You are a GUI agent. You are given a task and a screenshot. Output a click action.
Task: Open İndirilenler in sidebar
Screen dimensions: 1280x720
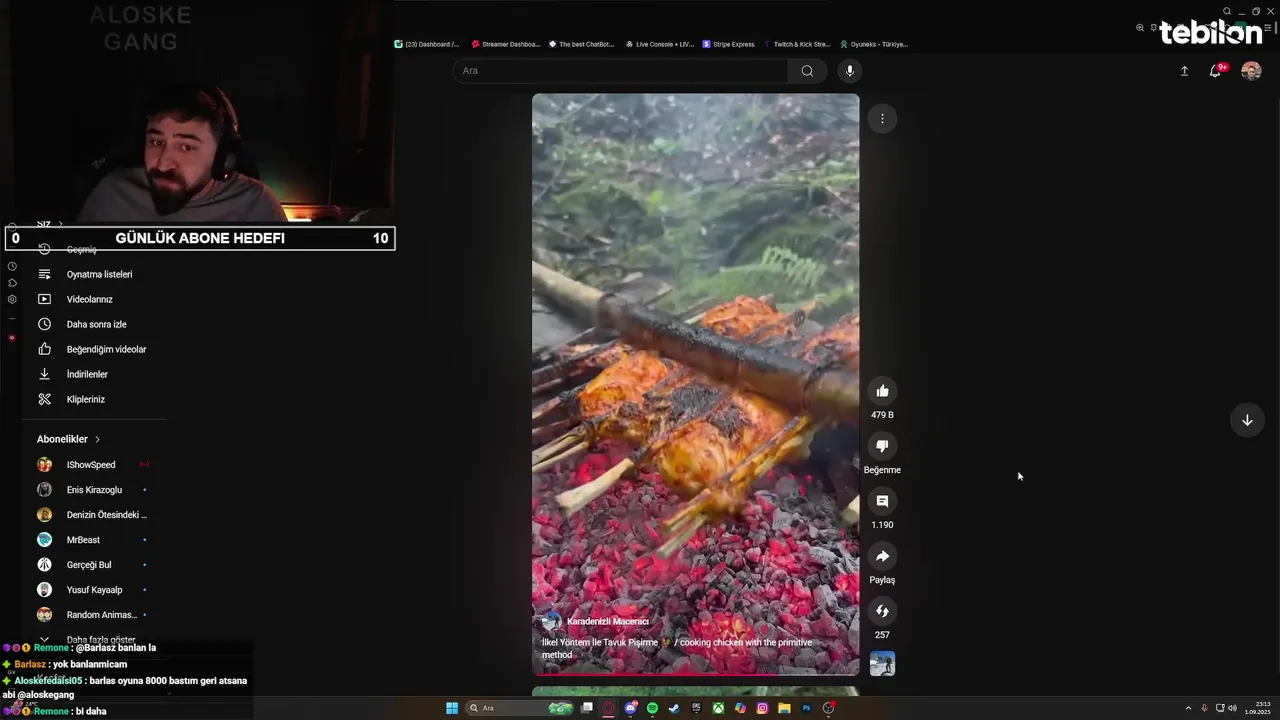point(87,374)
